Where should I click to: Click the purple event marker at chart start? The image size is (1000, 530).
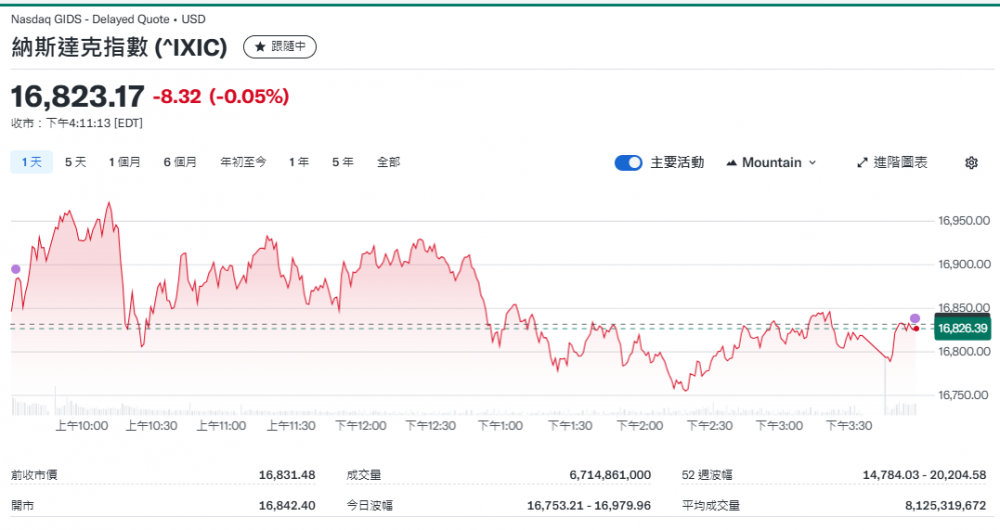15,269
